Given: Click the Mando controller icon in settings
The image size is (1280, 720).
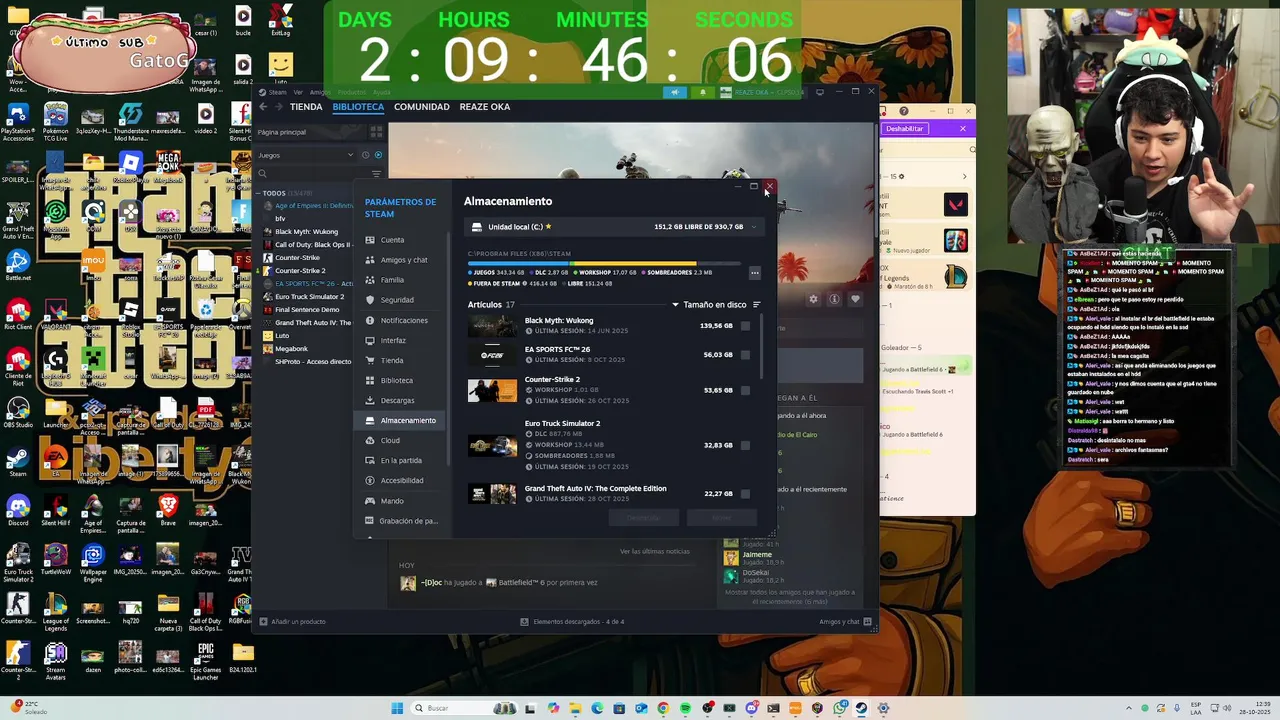Looking at the screenshot, I should 370,500.
